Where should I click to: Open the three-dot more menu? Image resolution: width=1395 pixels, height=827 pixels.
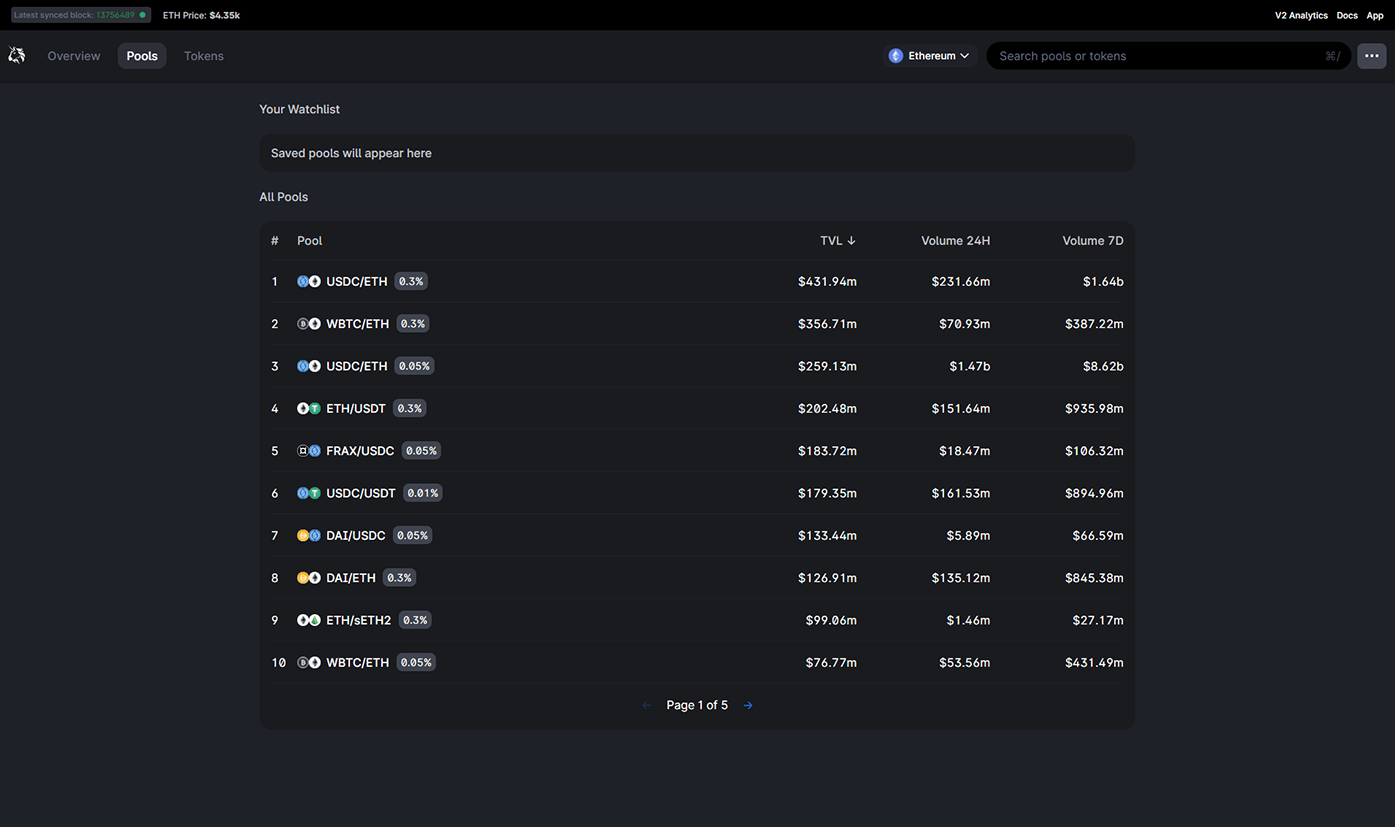[x=1372, y=56]
